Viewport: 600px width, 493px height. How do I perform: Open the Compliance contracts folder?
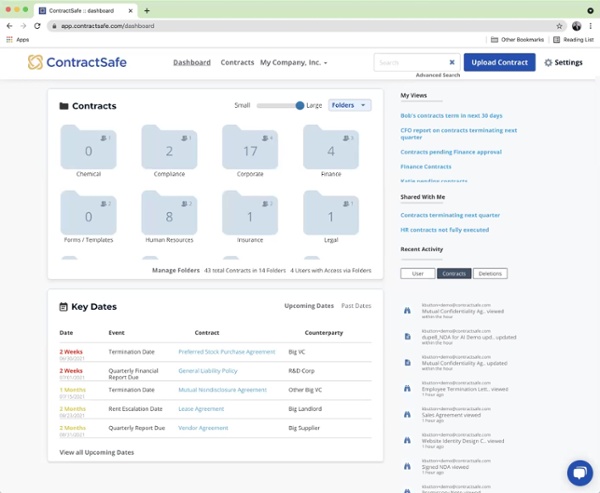click(169, 150)
